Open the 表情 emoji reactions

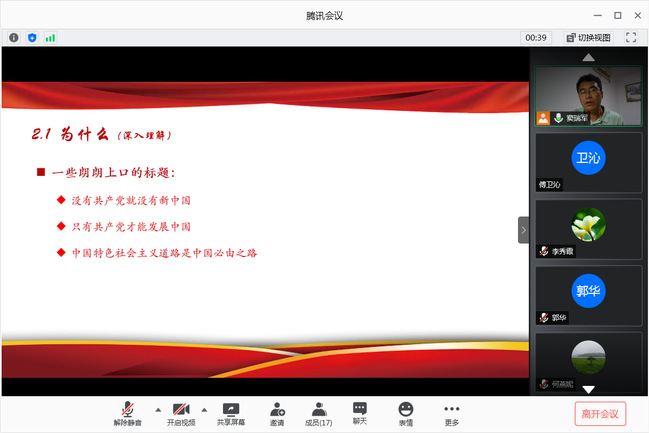(x=406, y=413)
